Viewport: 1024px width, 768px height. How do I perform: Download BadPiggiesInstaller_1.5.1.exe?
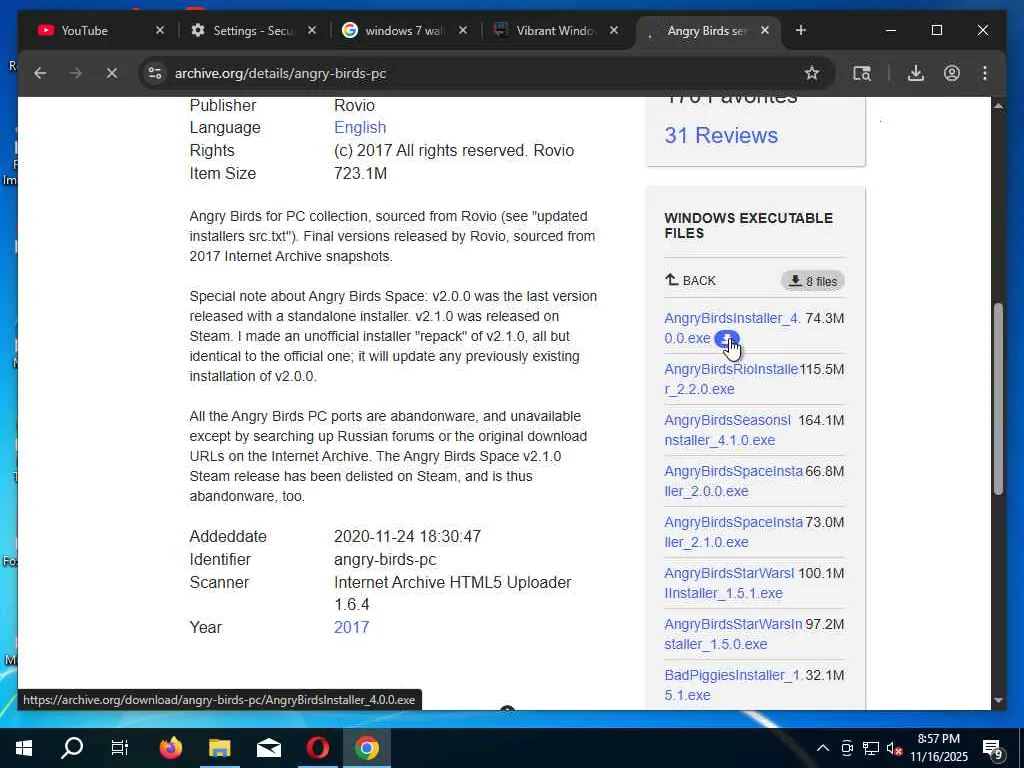coord(733,684)
